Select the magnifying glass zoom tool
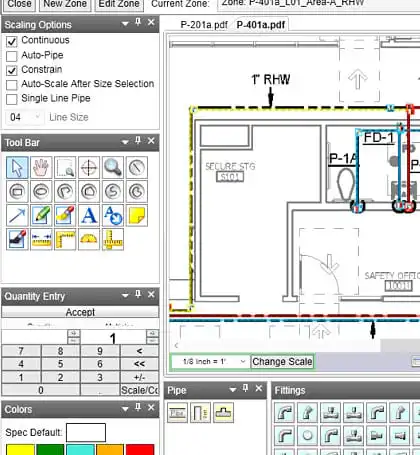Viewport: 420px width, 455px height. pos(113,167)
